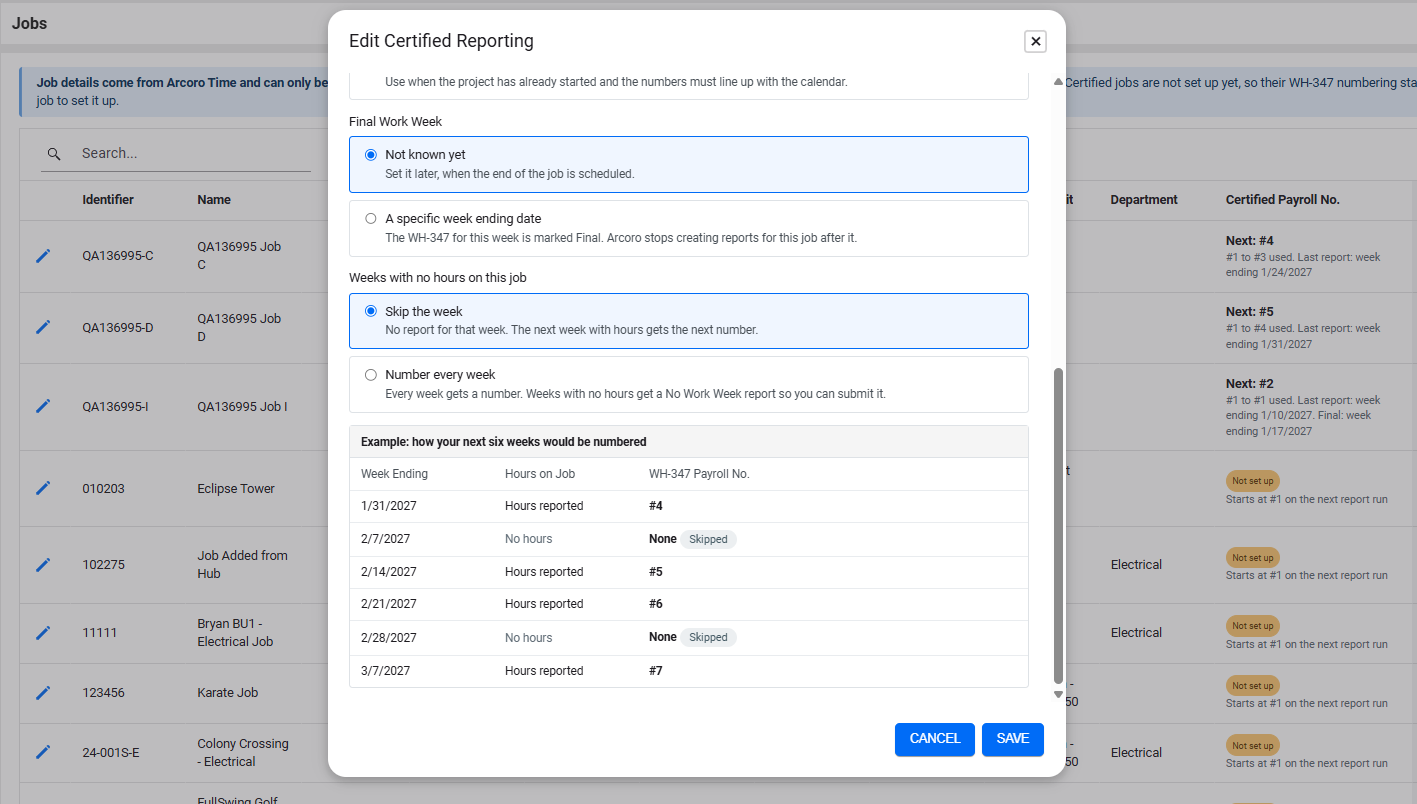Click Not set up badge for job 102275
The width and height of the screenshot is (1417, 804).
coord(1253,558)
